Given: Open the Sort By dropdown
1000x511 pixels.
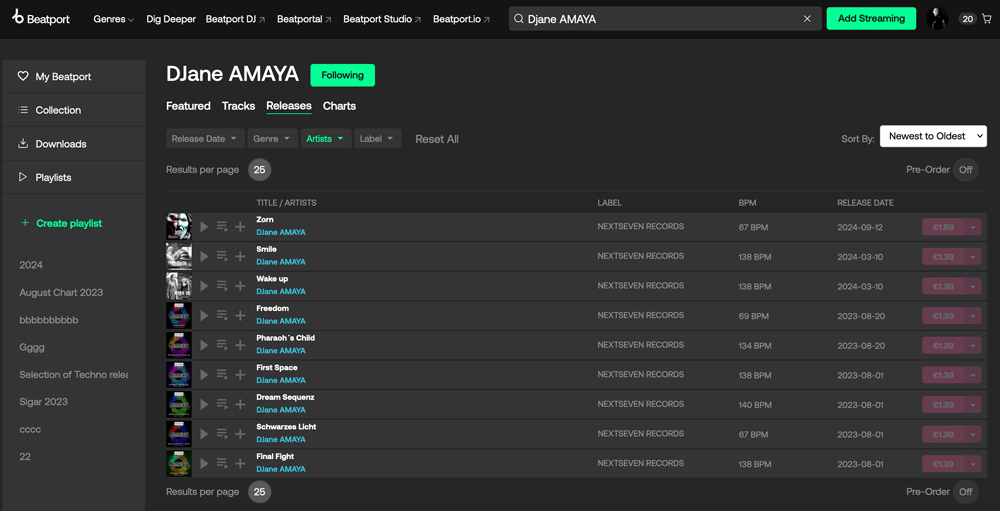Looking at the screenshot, I should pos(933,136).
